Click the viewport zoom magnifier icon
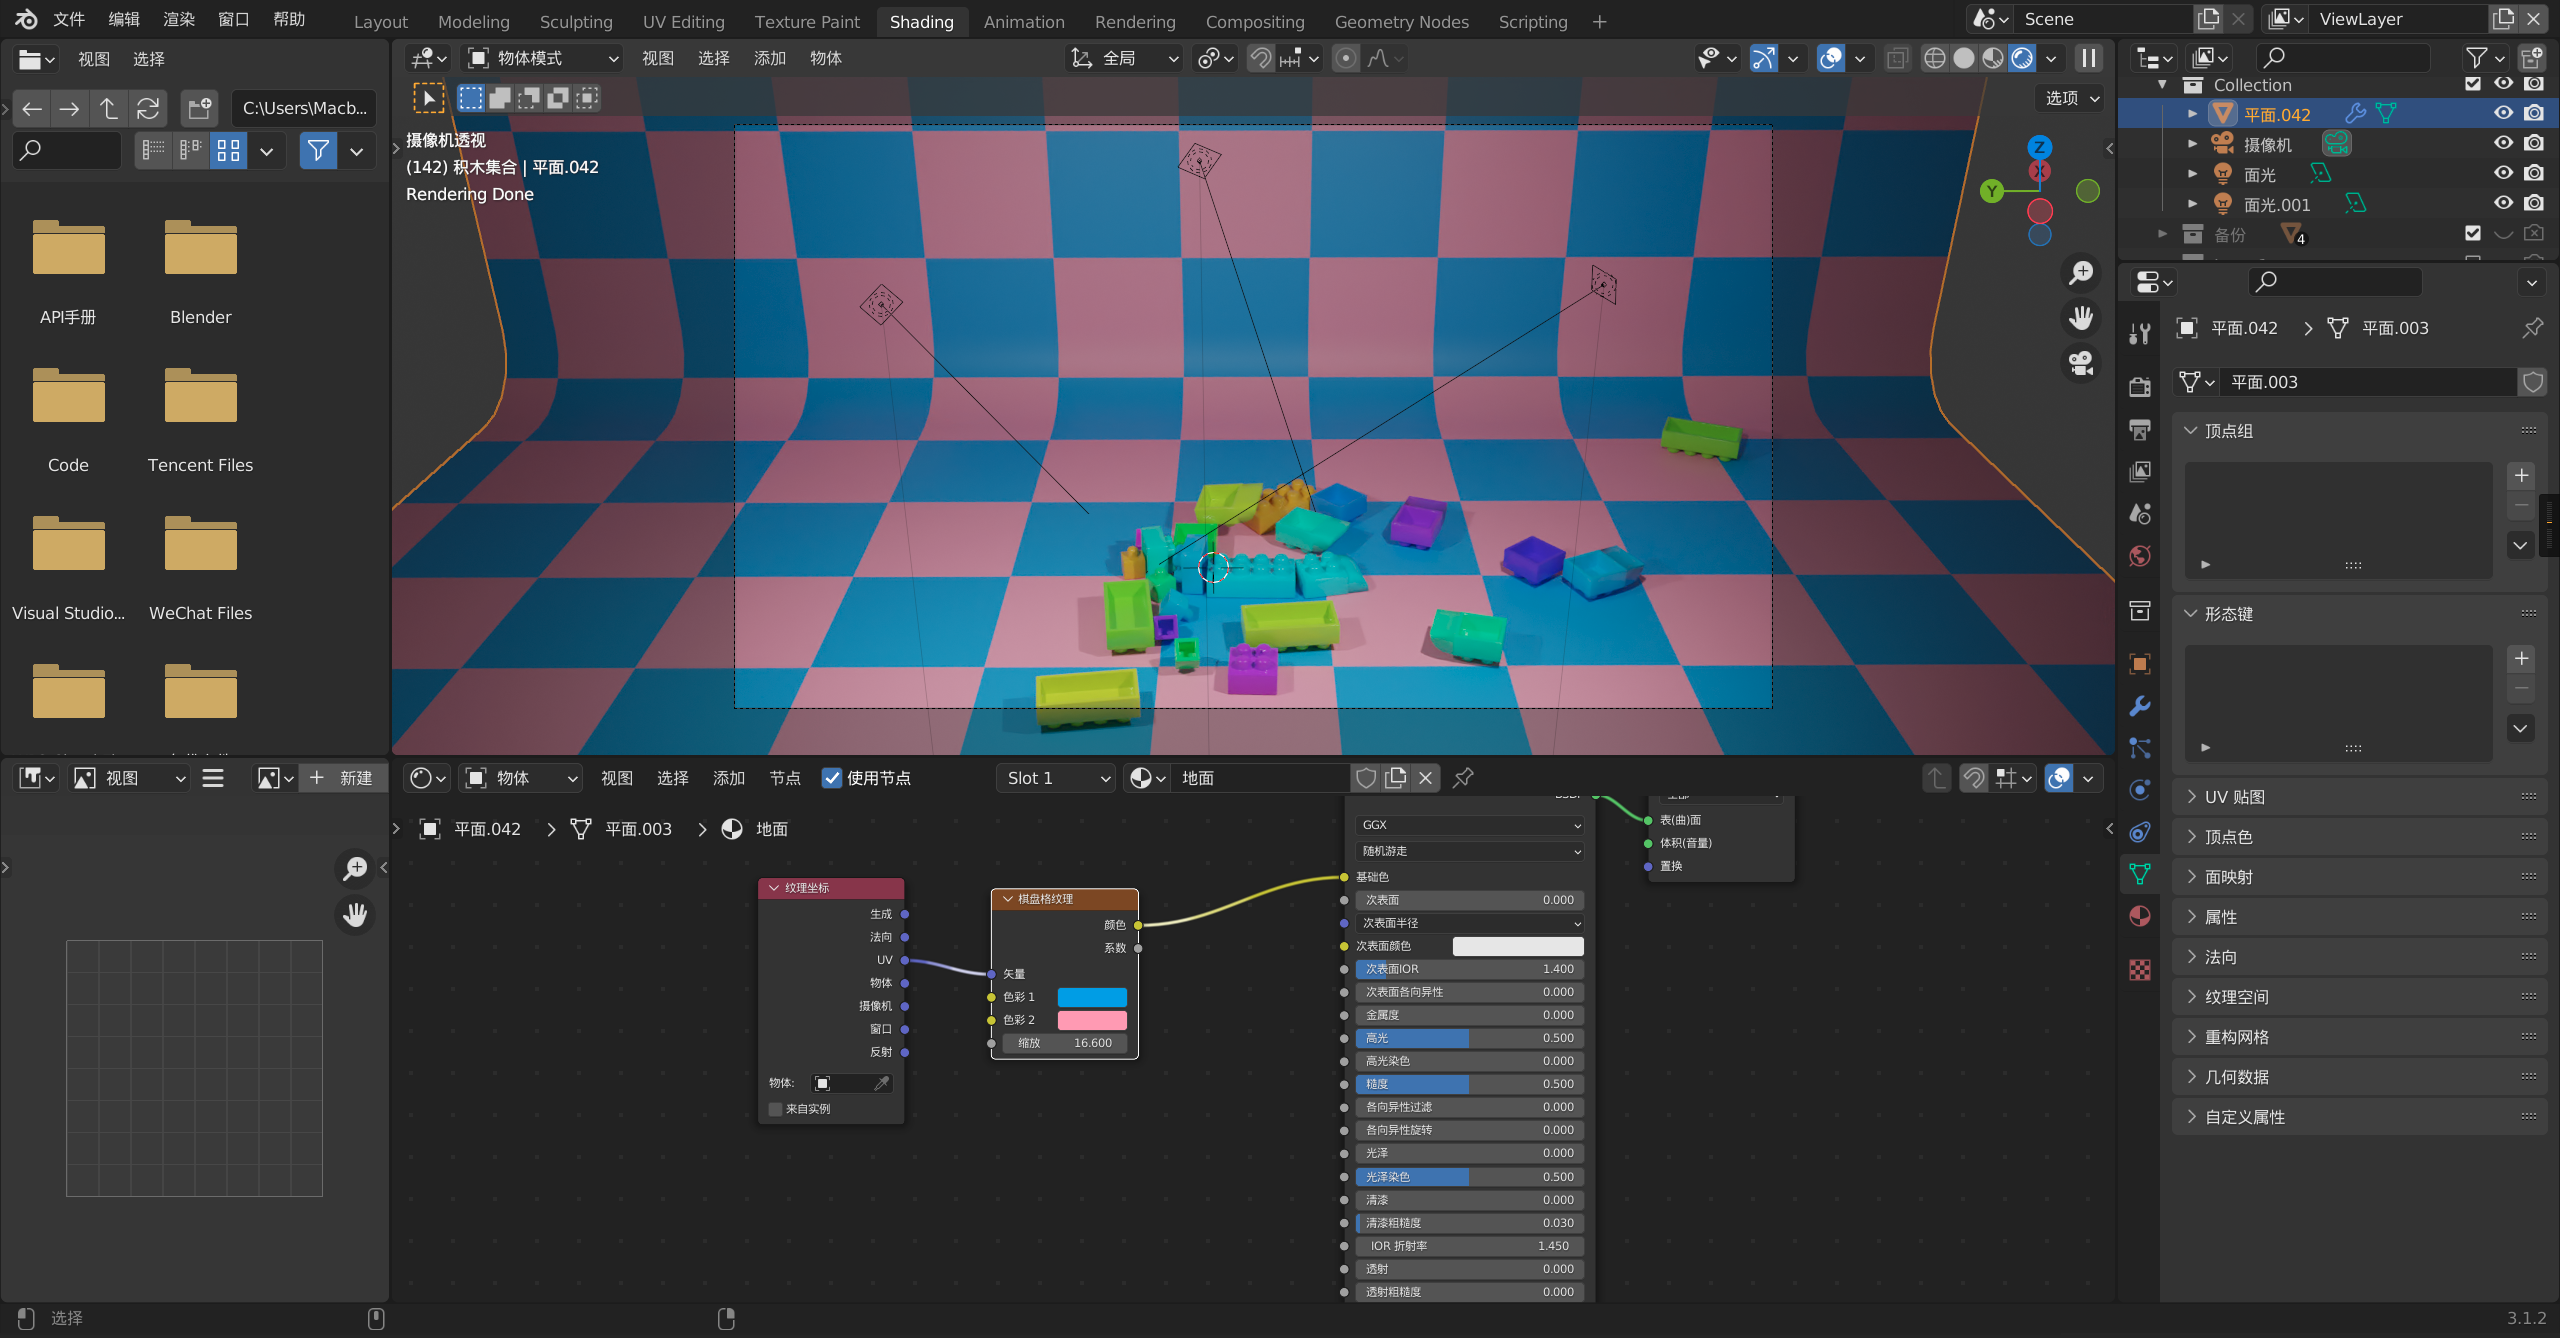Viewport: 2560px width, 1338px height. (2081, 273)
